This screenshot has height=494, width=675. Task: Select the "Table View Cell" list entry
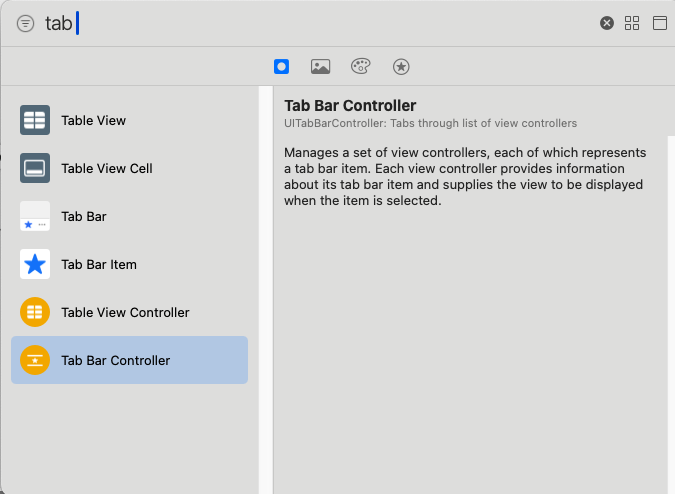(107, 168)
